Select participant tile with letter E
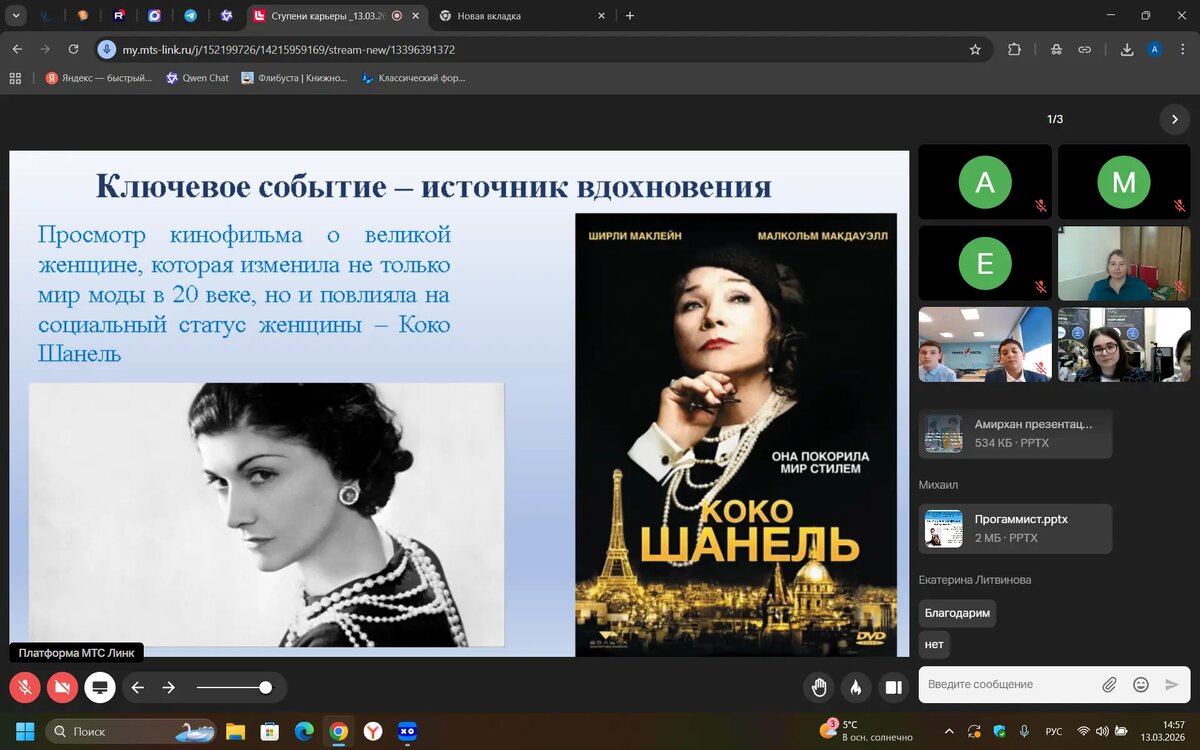The height and width of the screenshot is (750, 1200). pyautogui.click(x=985, y=263)
